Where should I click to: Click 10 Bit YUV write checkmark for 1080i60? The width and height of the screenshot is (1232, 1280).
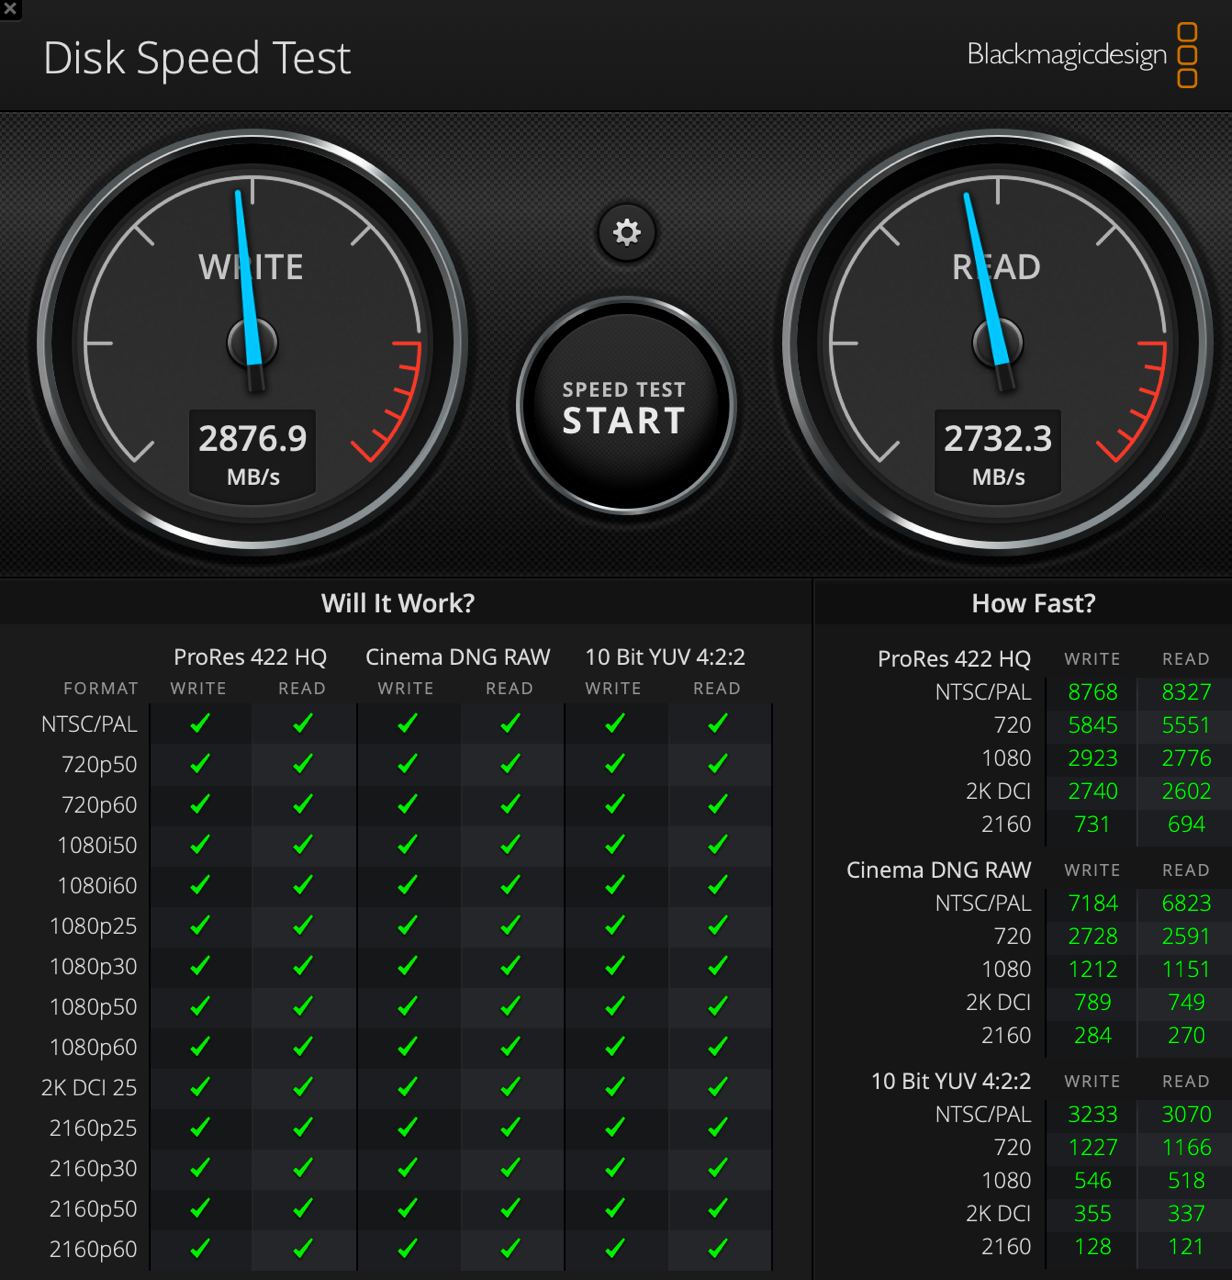click(x=615, y=885)
